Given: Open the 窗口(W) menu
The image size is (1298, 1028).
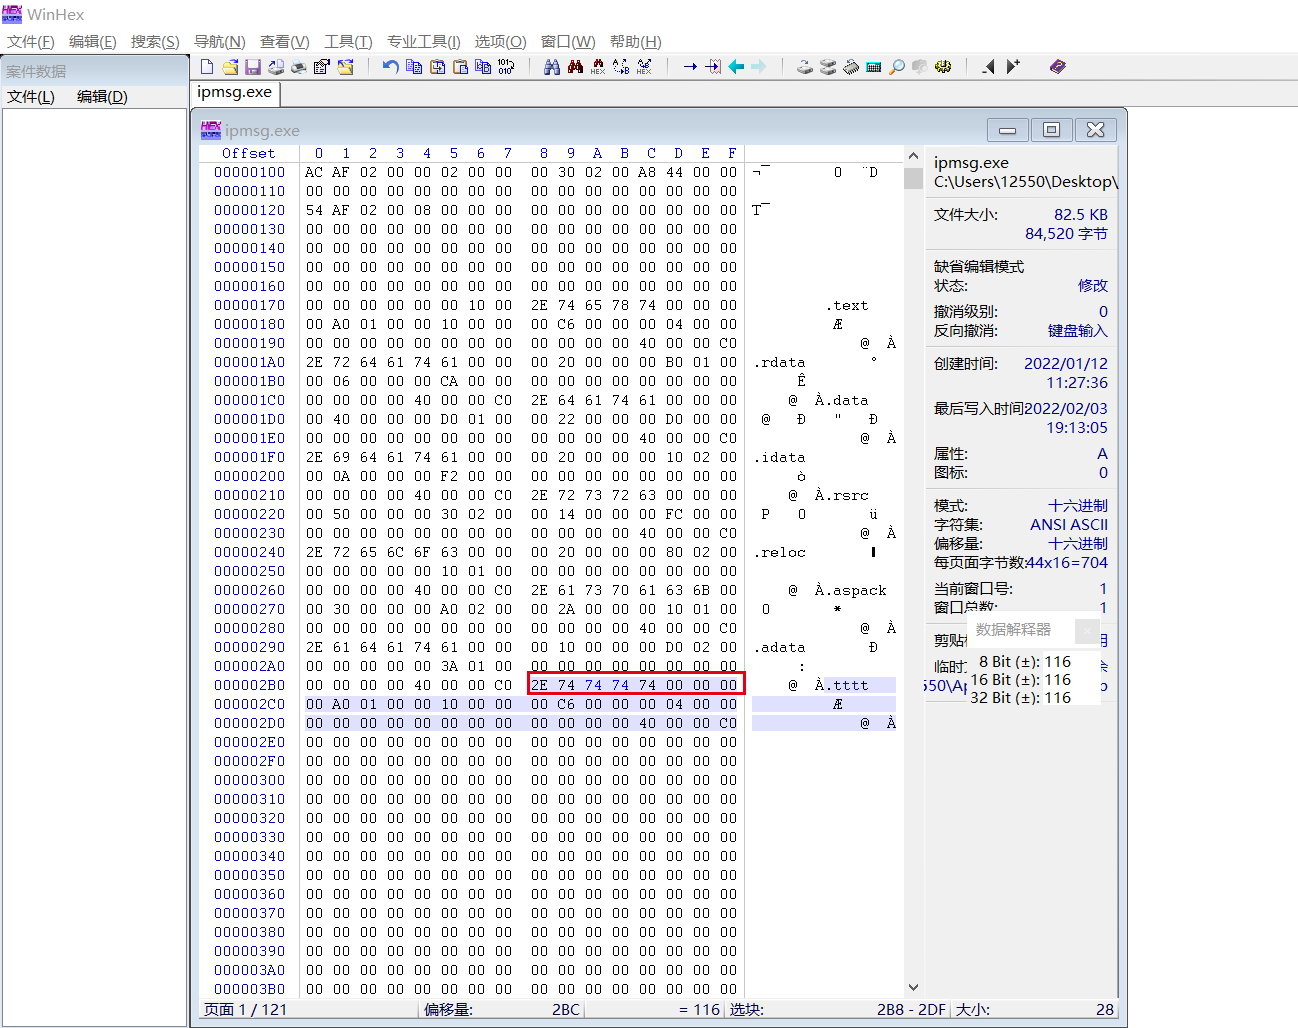Looking at the screenshot, I should 568,41.
